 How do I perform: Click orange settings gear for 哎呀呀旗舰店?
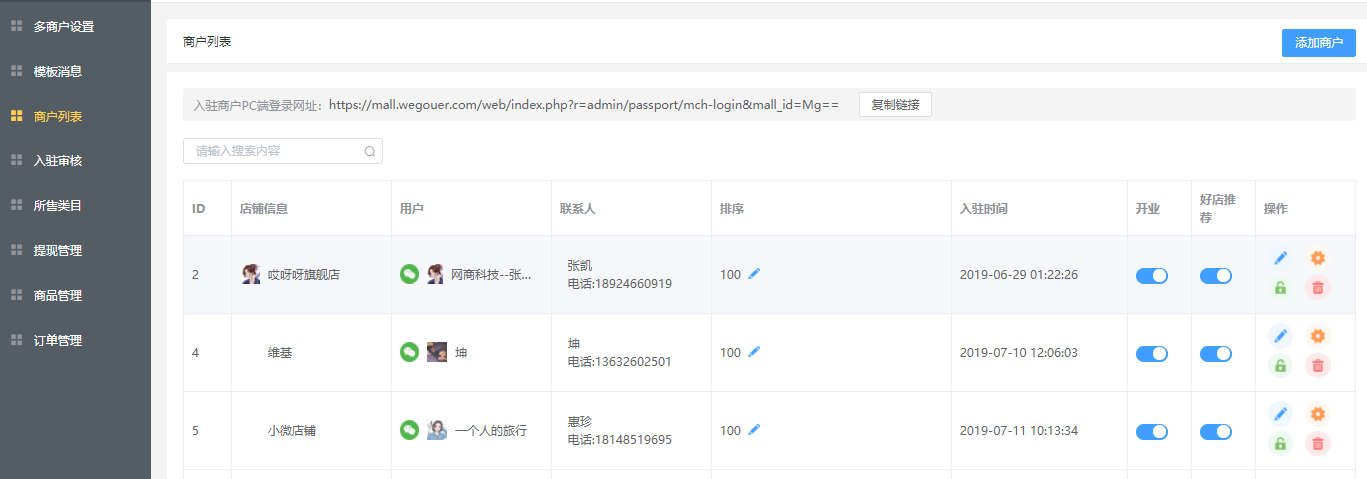pos(1318,258)
